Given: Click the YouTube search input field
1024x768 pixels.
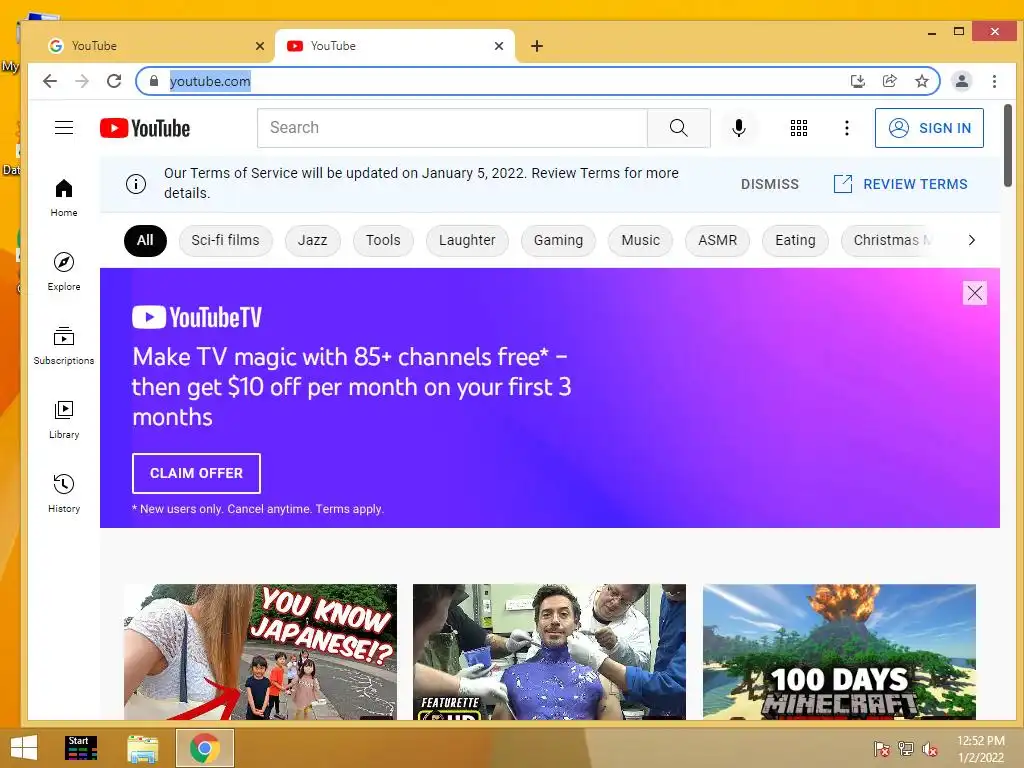Looking at the screenshot, I should 452,128.
